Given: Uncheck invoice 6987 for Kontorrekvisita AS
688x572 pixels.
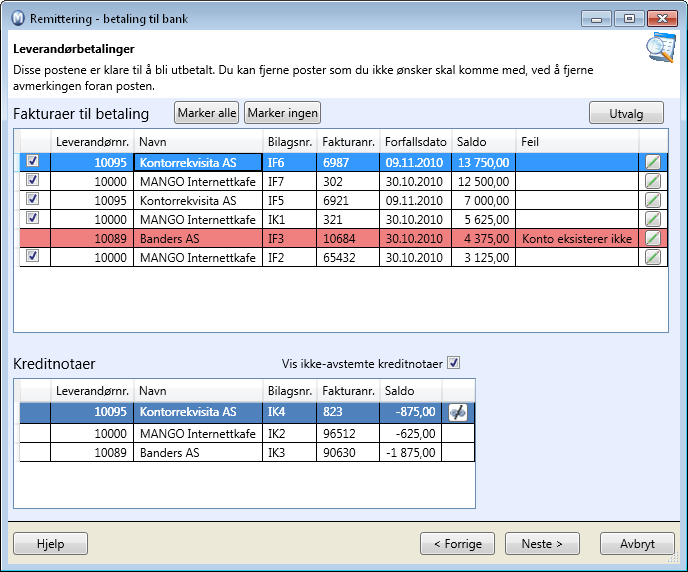Looking at the screenshot, I should (x=32, y=162).
